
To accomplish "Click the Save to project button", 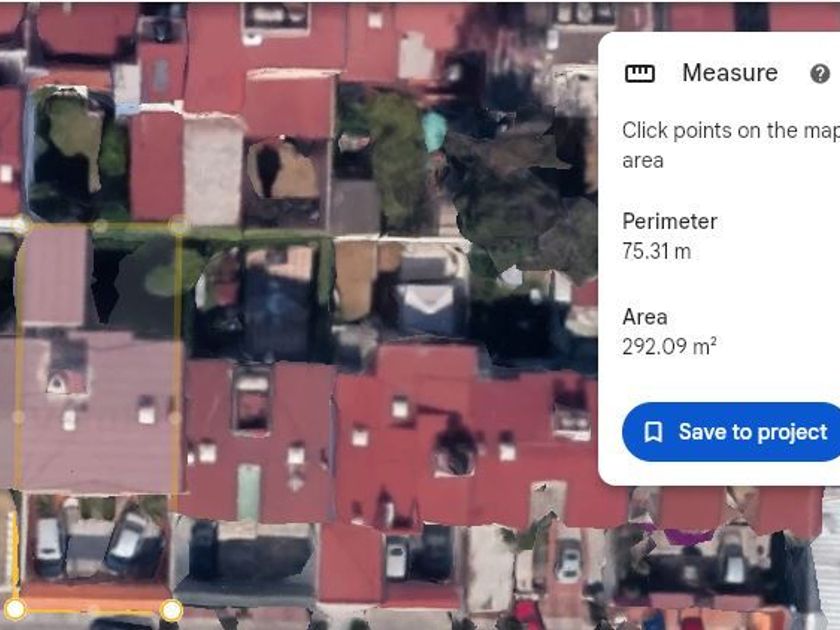I will 731,432.
